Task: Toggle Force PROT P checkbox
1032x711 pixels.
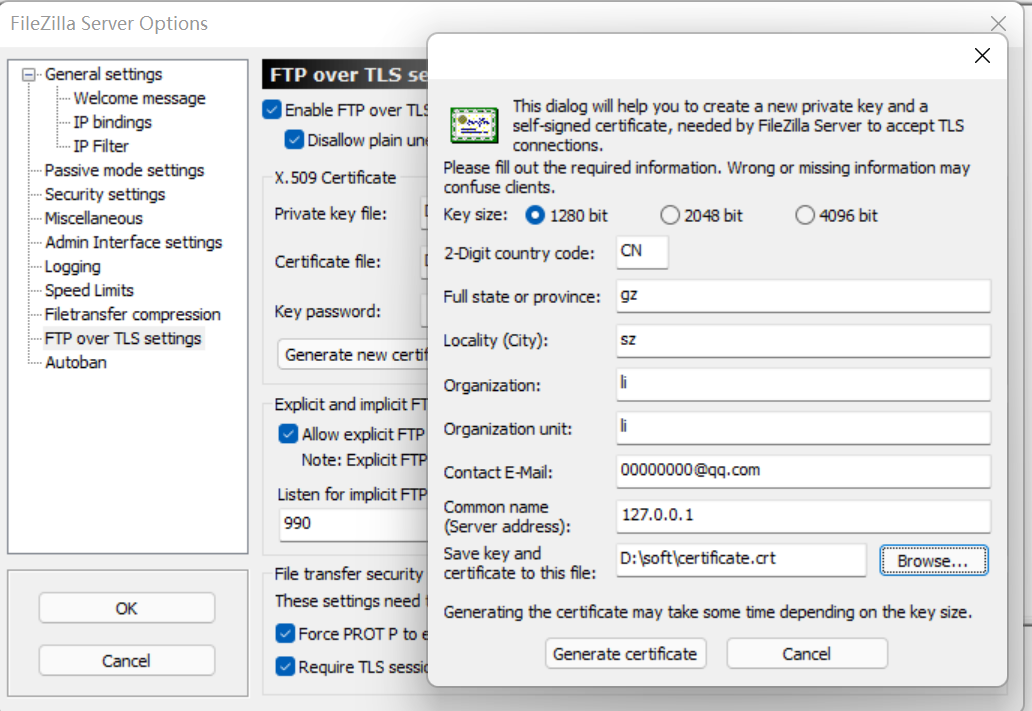Action: [x=285, y=633]
